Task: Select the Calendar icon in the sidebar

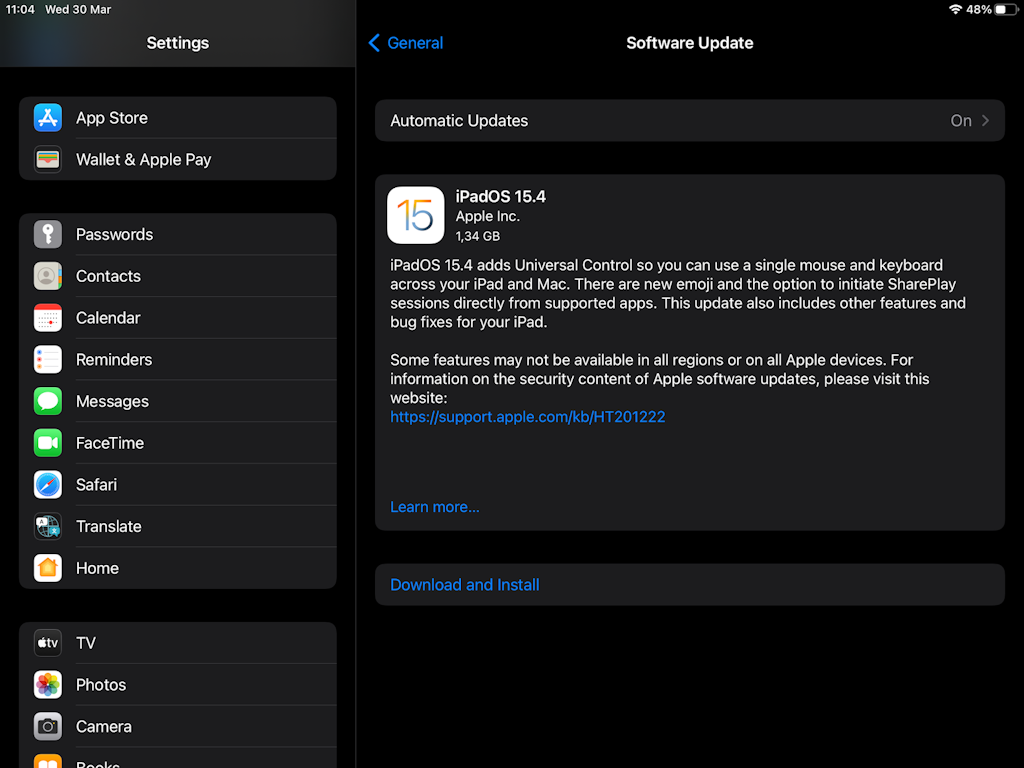Action: (47, 317)
